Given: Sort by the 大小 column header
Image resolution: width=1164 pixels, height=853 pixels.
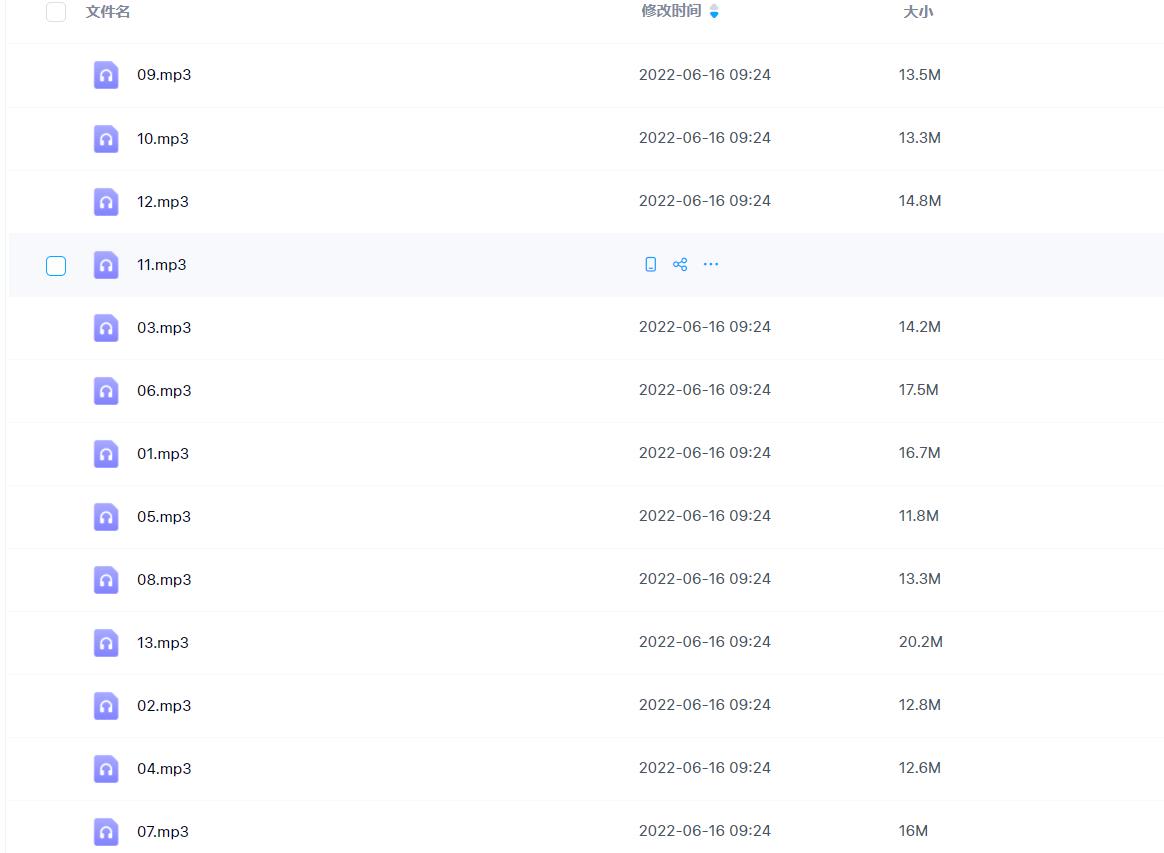Looking at the screenshot, I should pyautogui.click(x=918, y=12).
